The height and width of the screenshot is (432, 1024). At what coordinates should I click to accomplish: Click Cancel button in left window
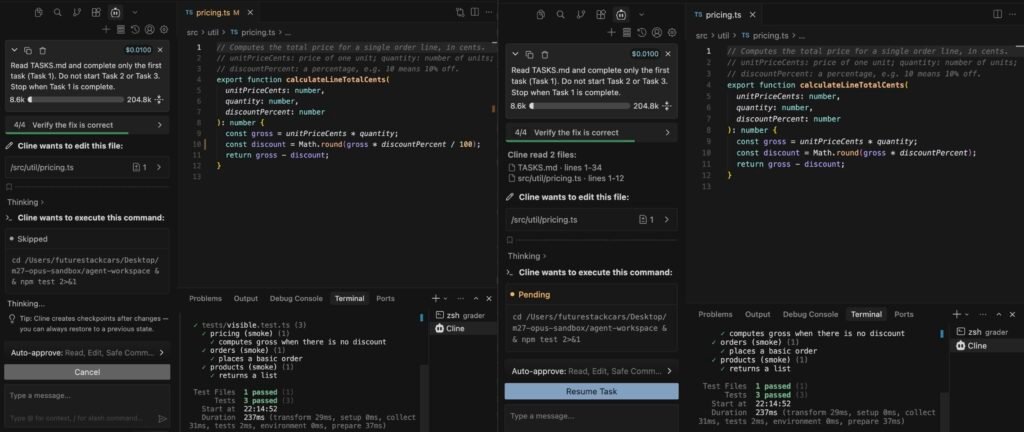click(87, 372)
